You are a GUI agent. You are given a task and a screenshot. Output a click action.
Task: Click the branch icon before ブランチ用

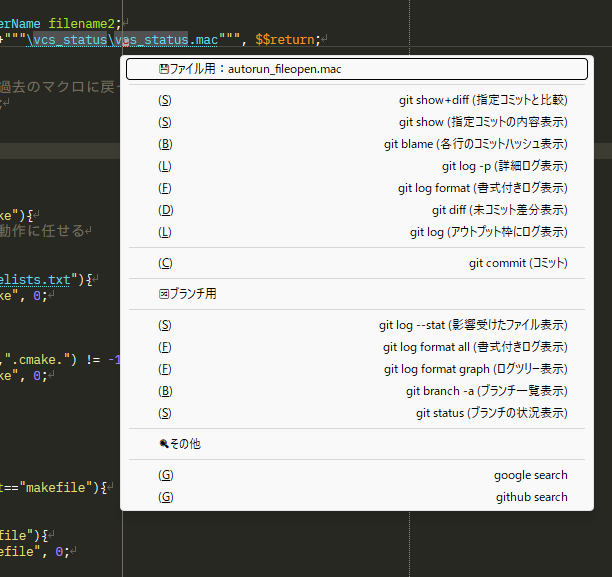164,294
